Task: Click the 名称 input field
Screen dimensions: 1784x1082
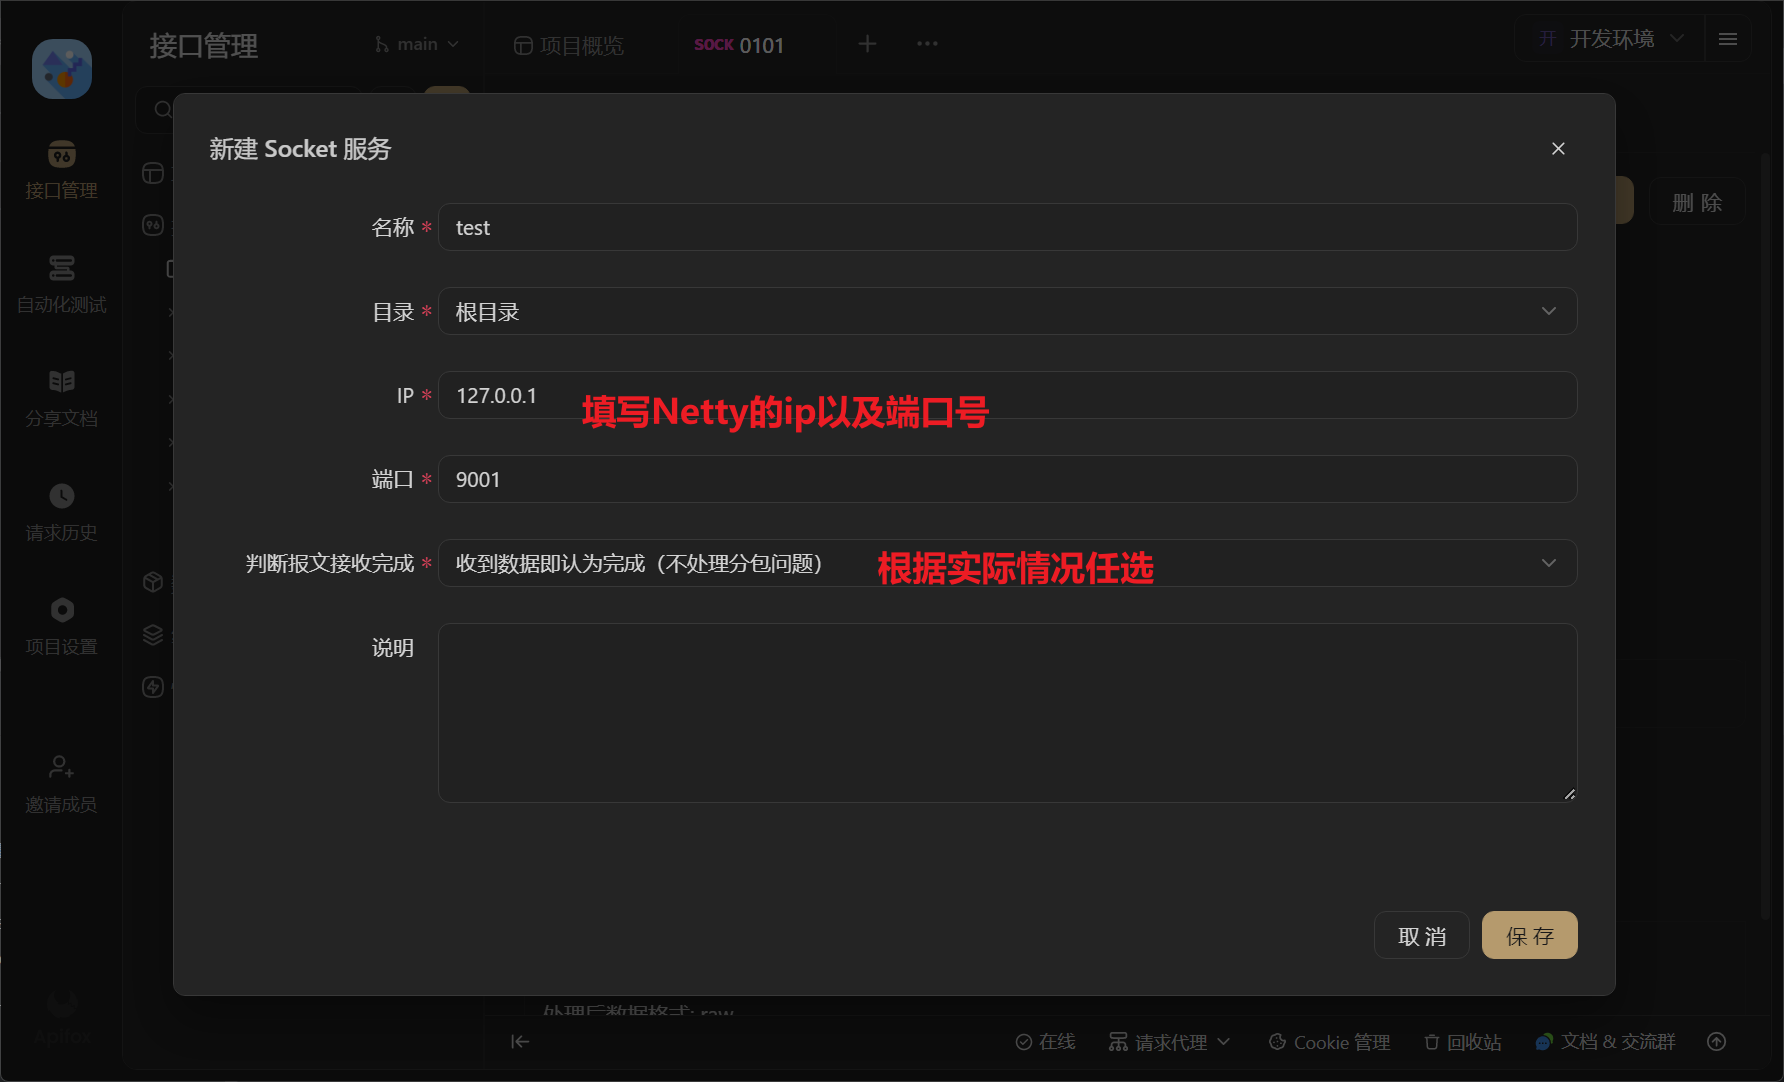Action: click(x=1007, y=228)
